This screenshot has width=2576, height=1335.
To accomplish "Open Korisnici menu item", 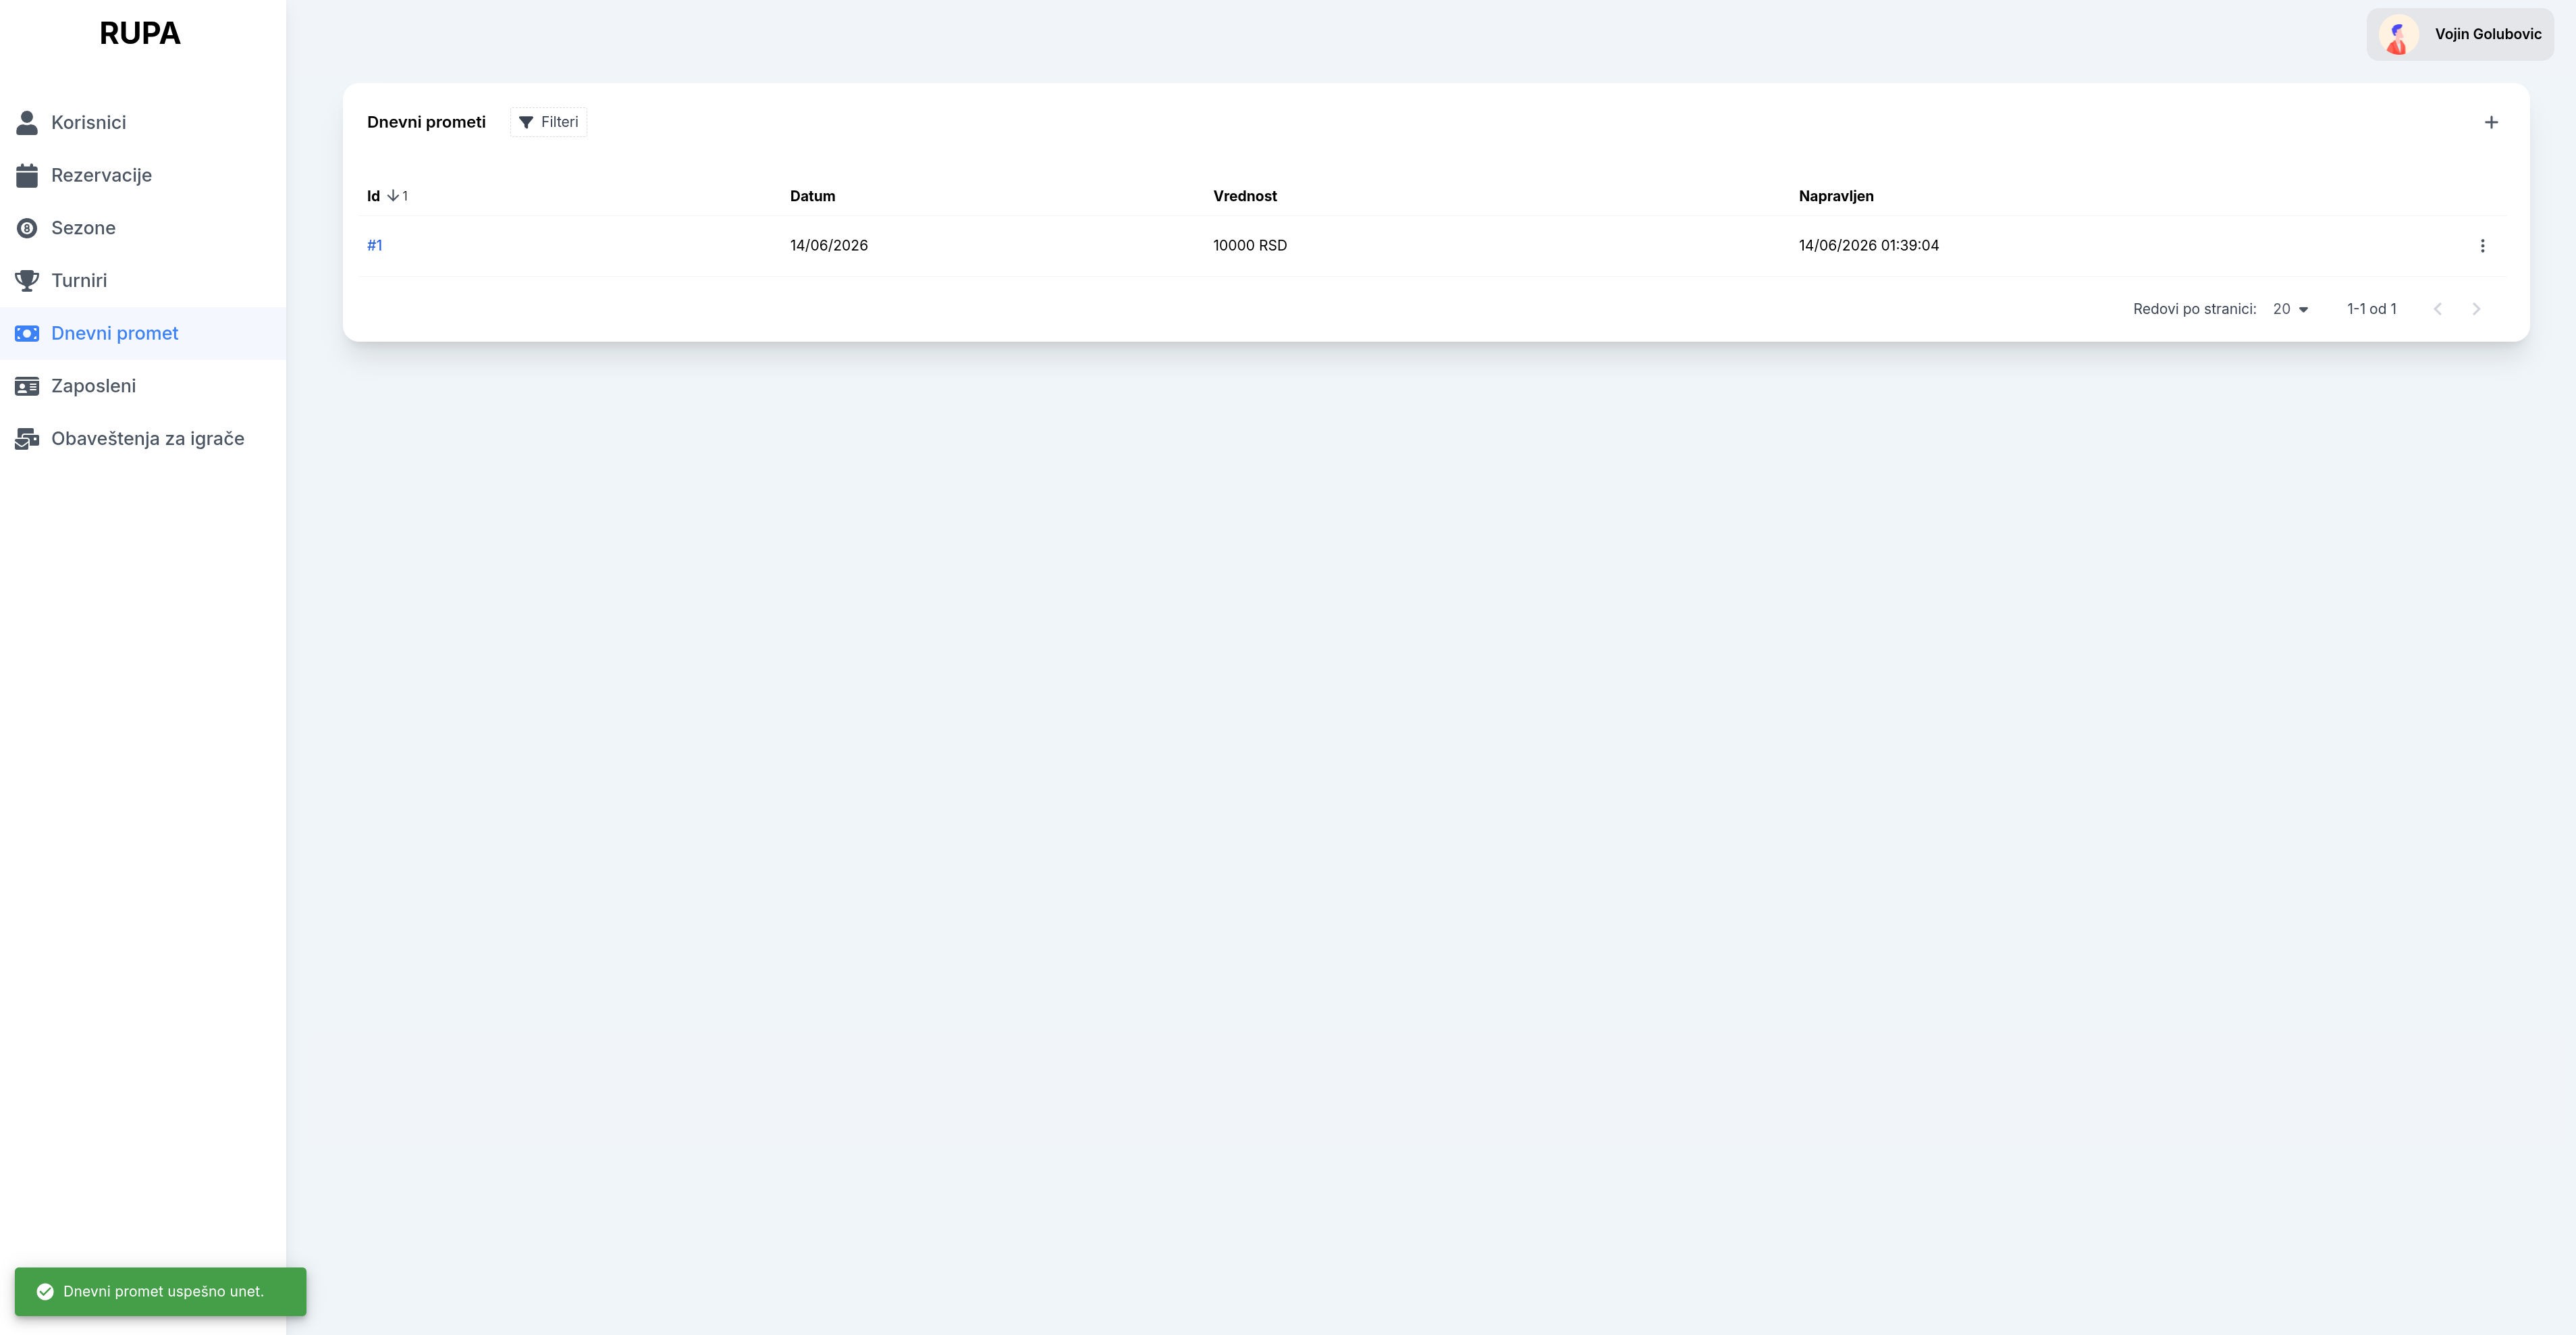I will point(143,122).
